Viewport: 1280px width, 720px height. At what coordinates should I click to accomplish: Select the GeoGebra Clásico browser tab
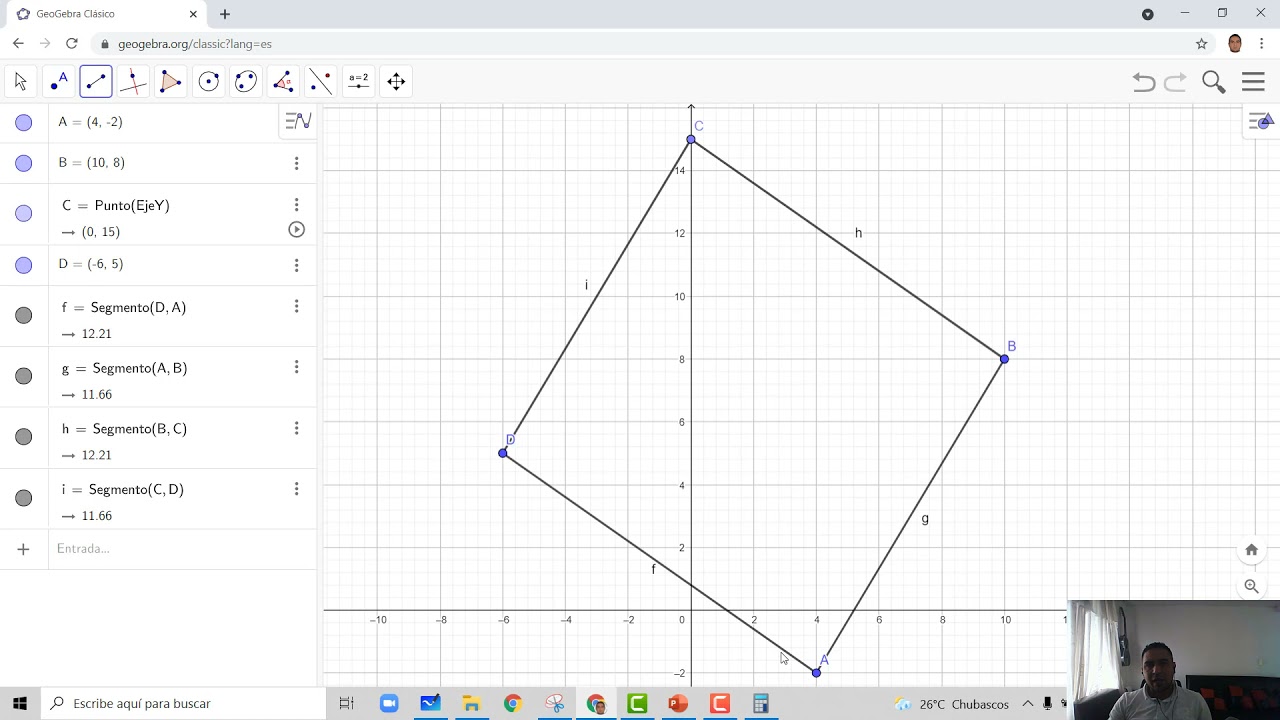click(105, 14)
